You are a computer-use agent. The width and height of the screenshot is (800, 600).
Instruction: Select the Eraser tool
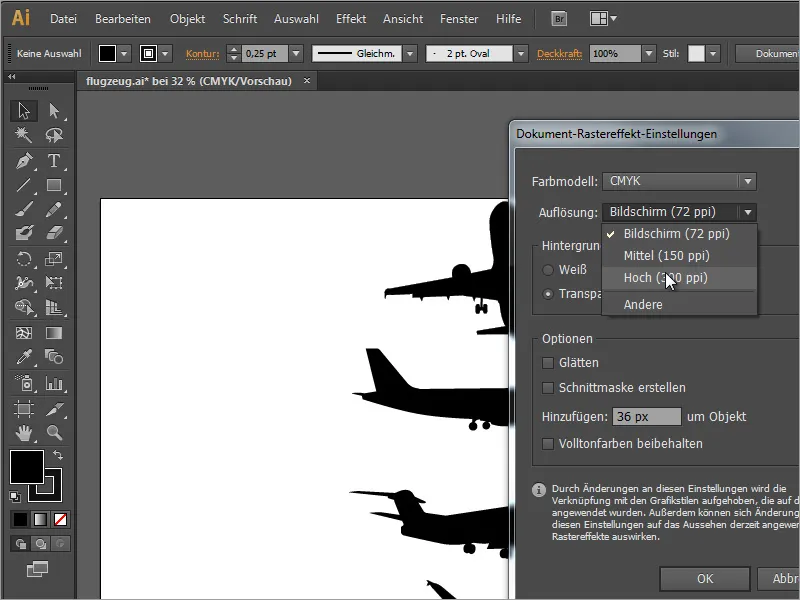tap(54, 233)
